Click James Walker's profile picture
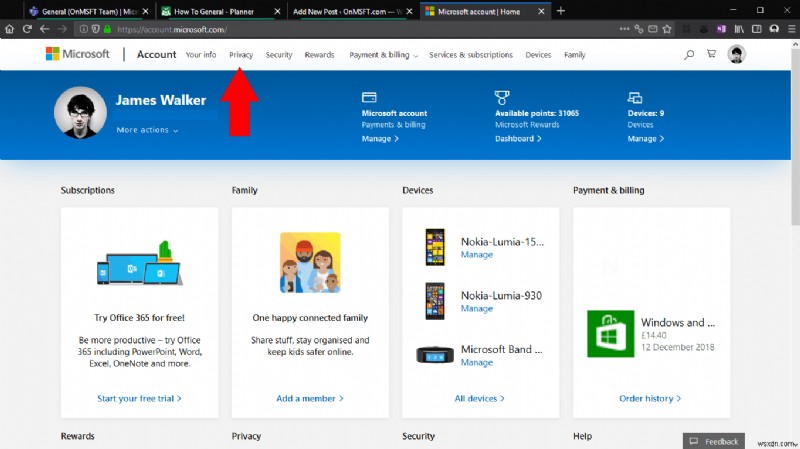The height and width of the screenshot is (449, 800). [80, 113]
